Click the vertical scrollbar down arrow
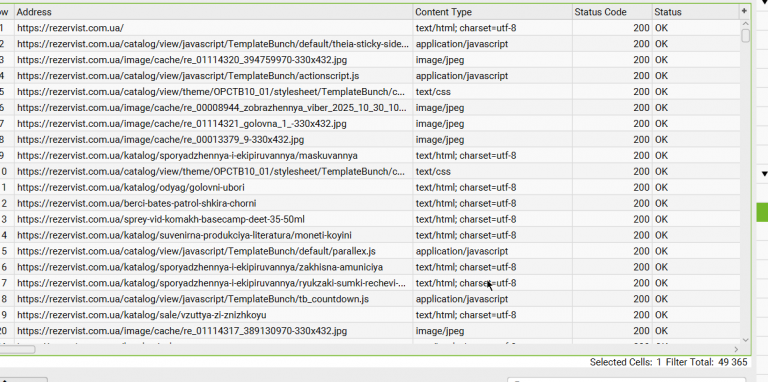Image resolution: width=768 pixels, height=382 pixels. pyautogui.click(x=745, y=339)
